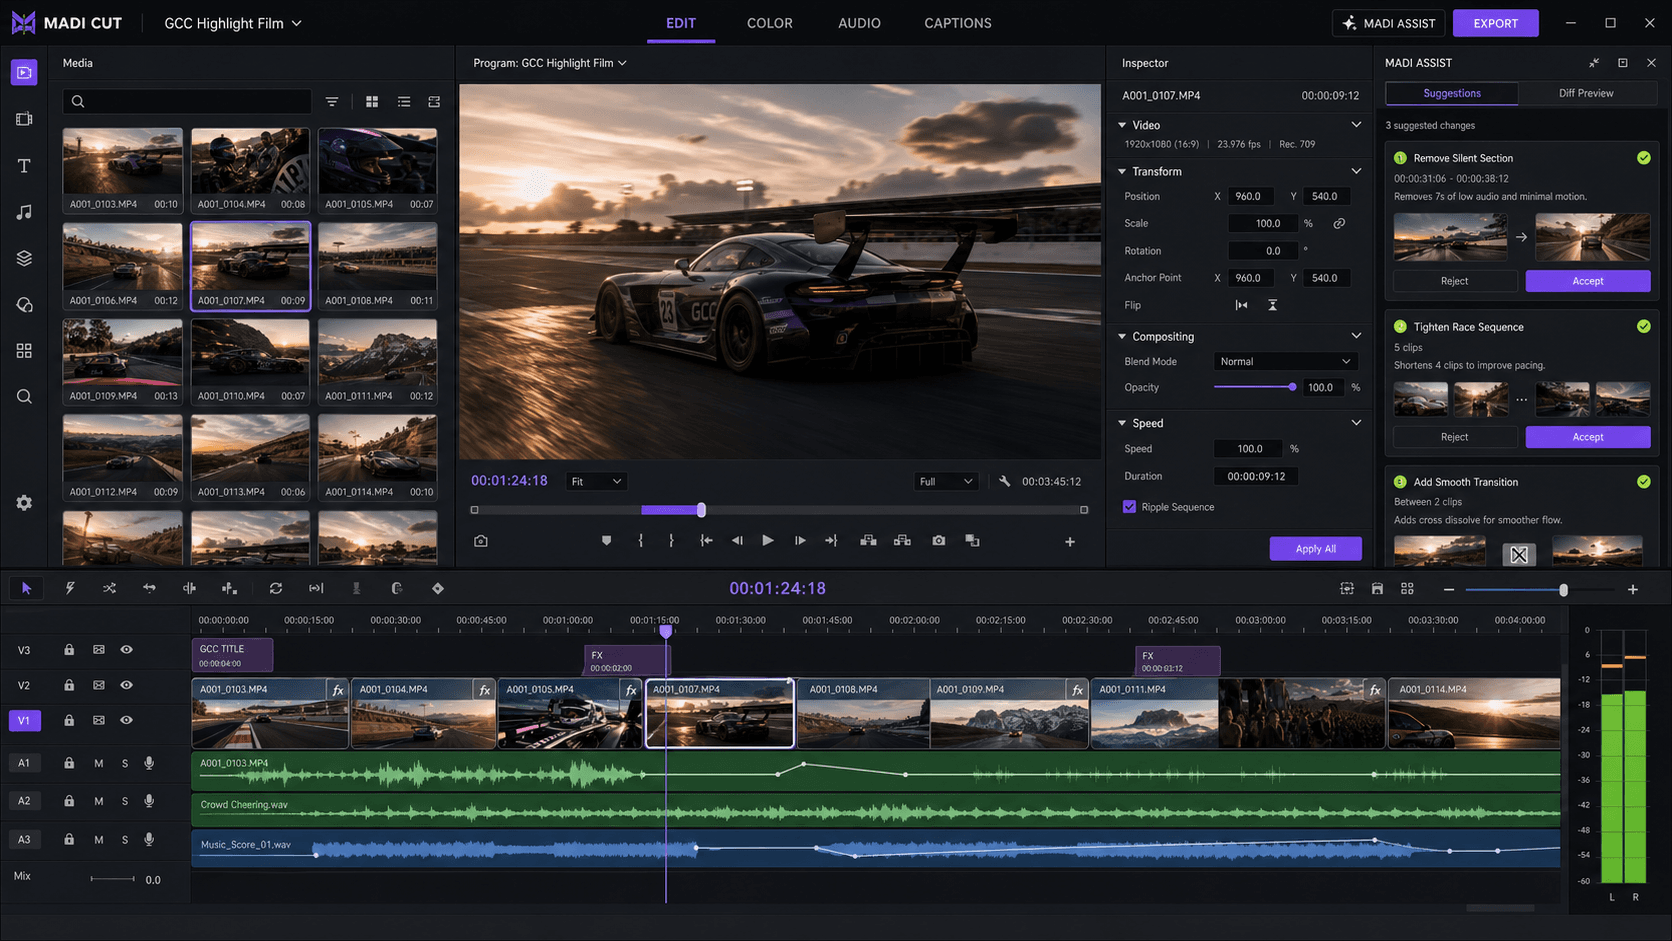This screenshot has height=941, width=1672.
Task: Accept the Tighten Race Sequence suggestion
Action: coord(1587,437)
